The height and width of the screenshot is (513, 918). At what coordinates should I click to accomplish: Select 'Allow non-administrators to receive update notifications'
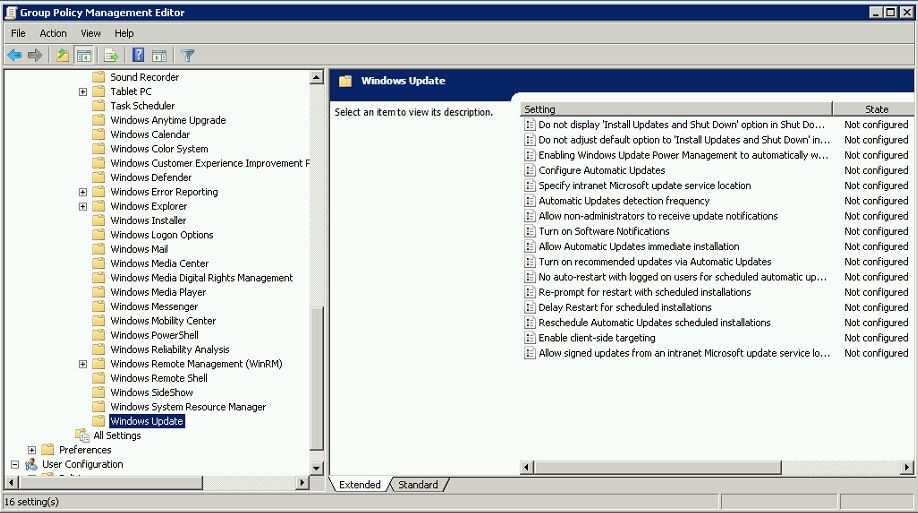tap(658, 216)
